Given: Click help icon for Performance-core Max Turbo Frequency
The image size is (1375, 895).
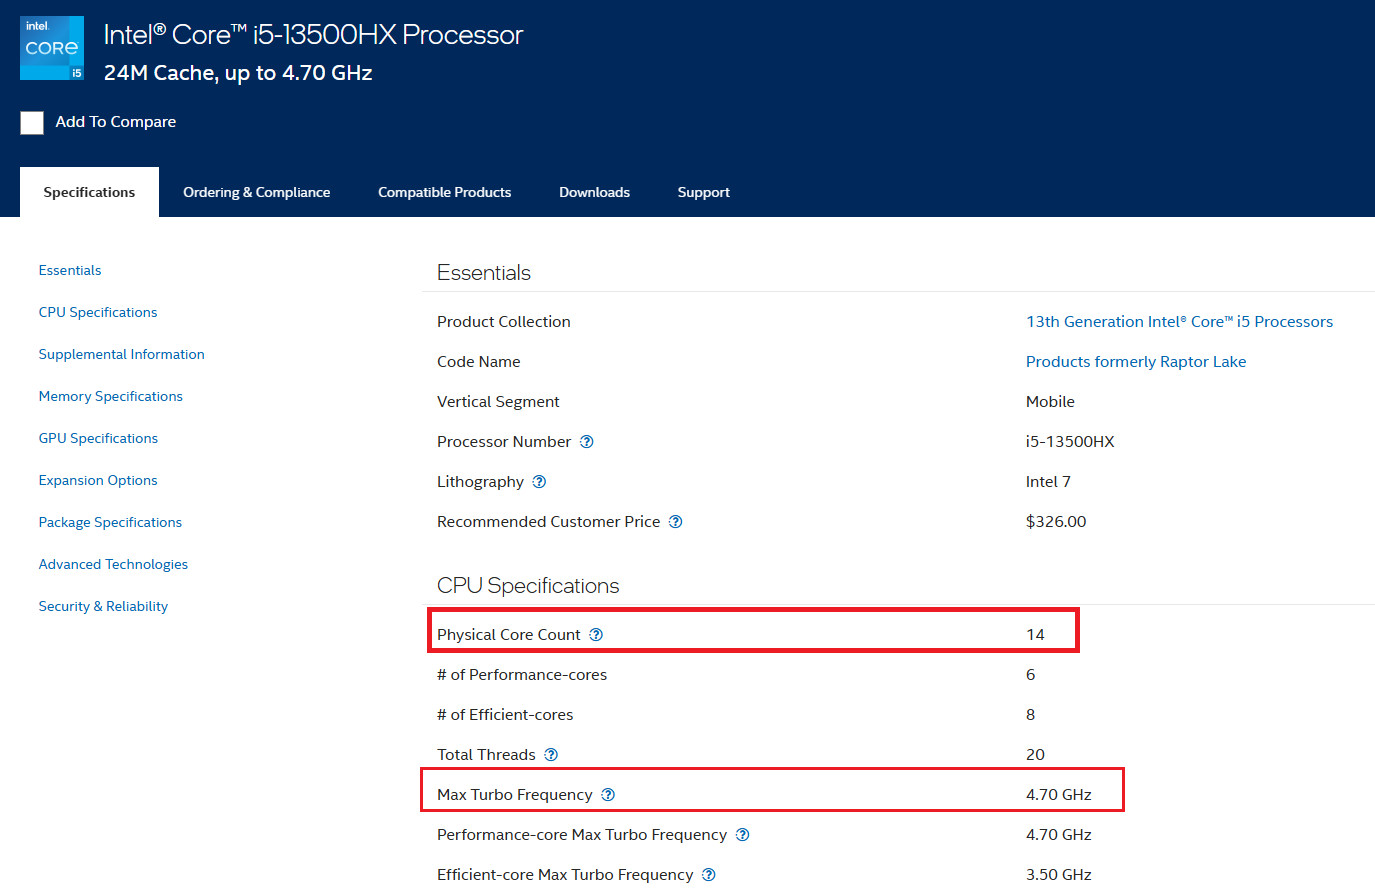Looking at the screenshot, I should pyautogui.click(x=742, y=835).
